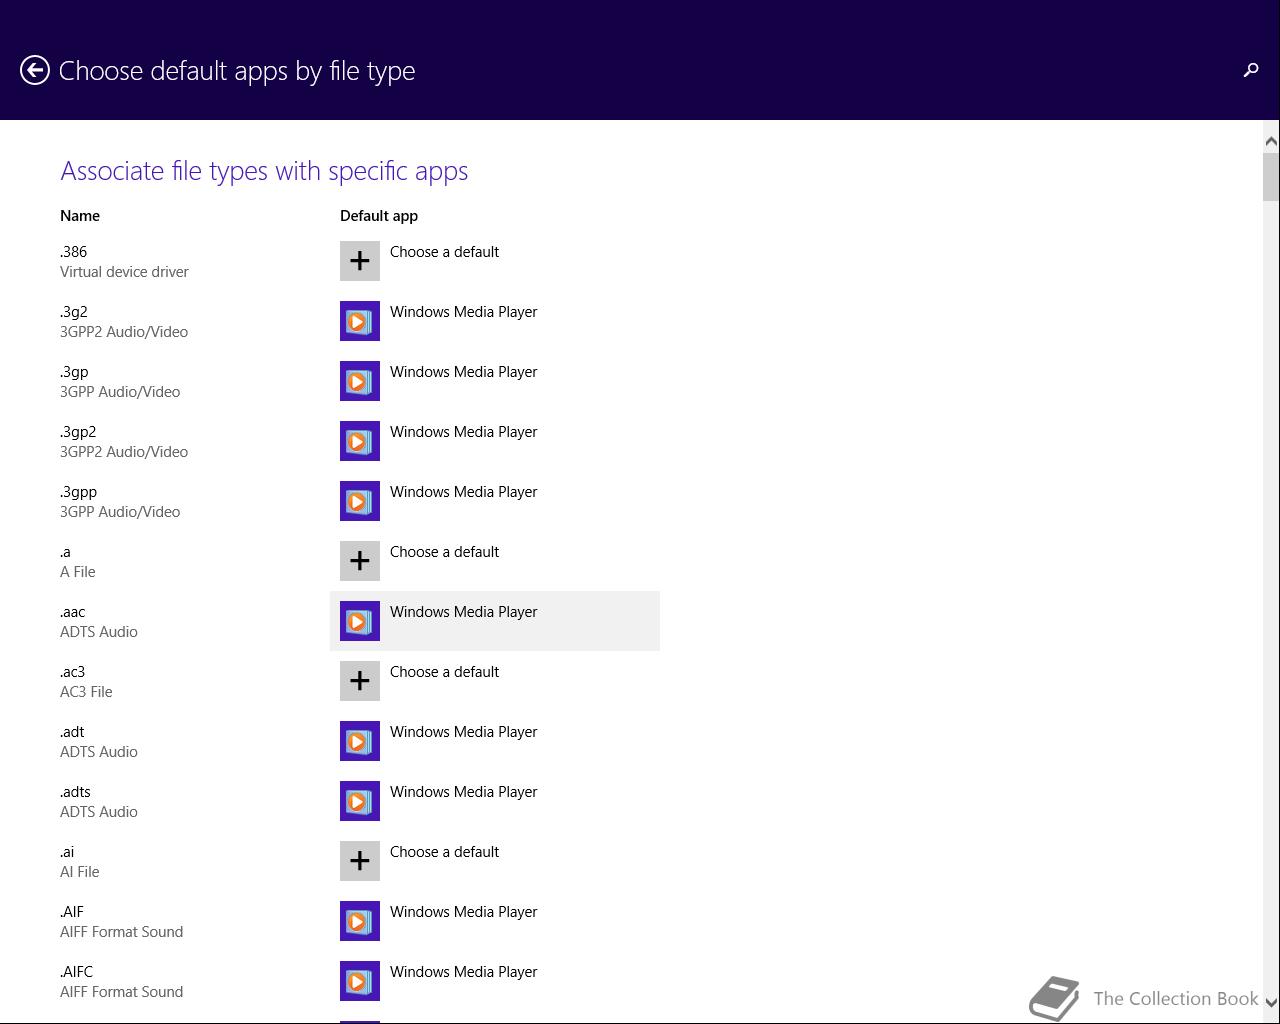Click the AI File description
This screenshot has width=1280, height=1024.
(x=80, y=872)
